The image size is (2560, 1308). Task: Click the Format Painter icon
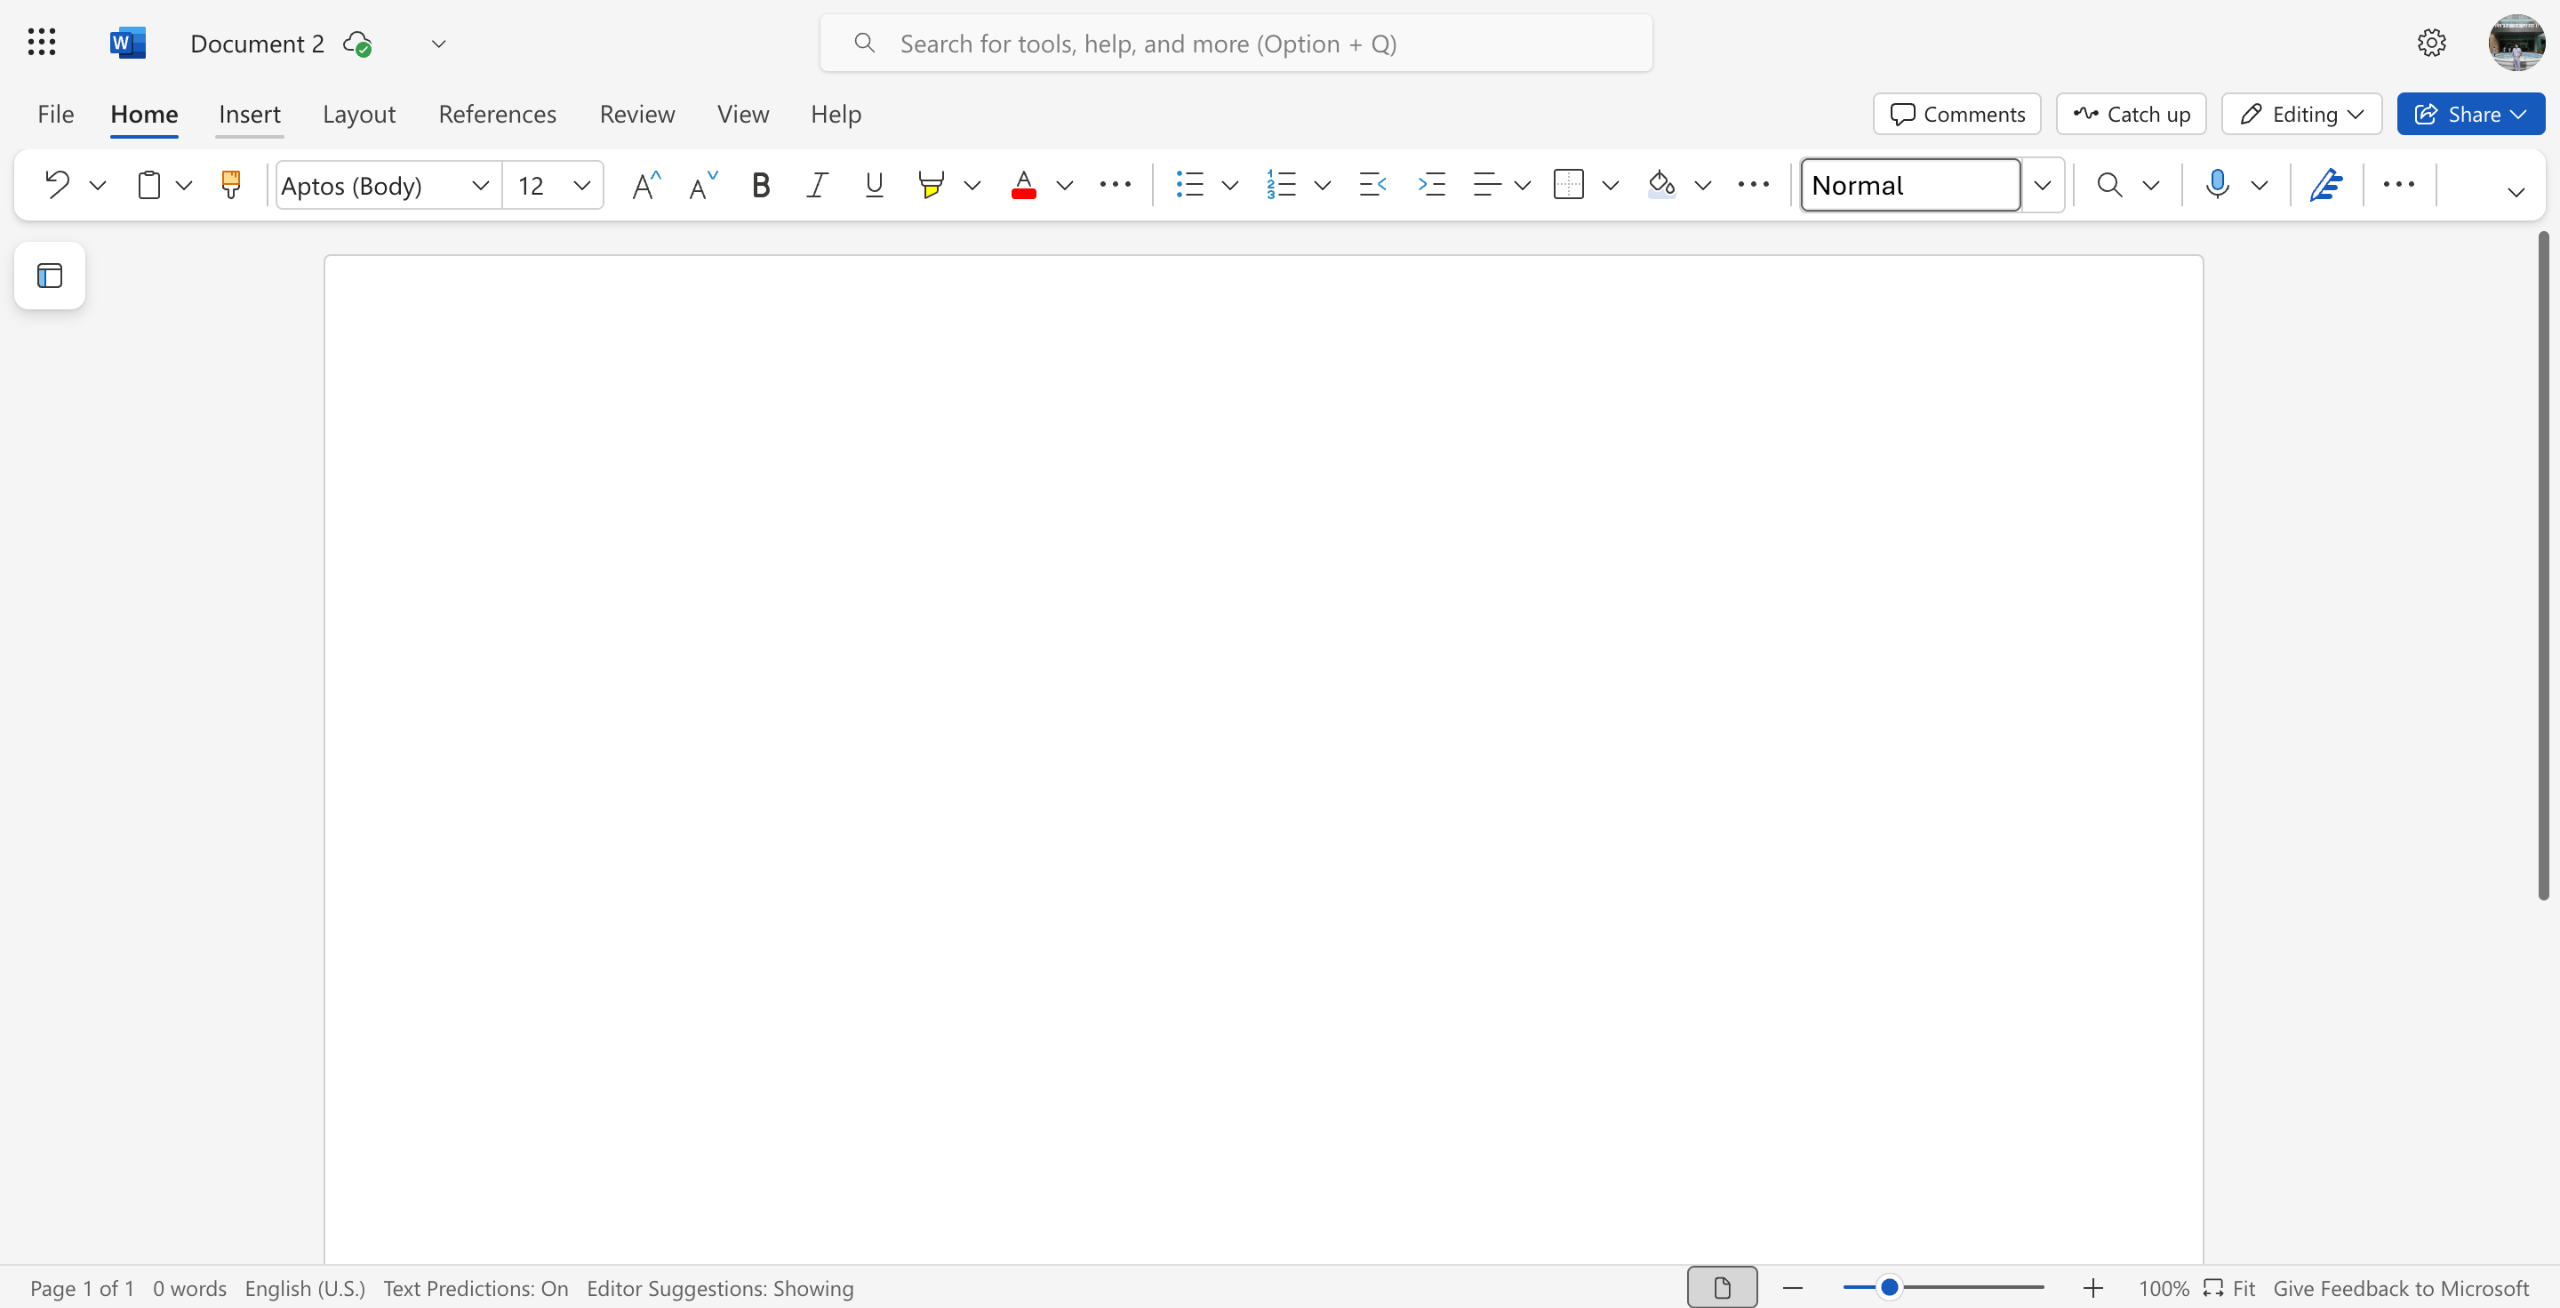point(230,185)
